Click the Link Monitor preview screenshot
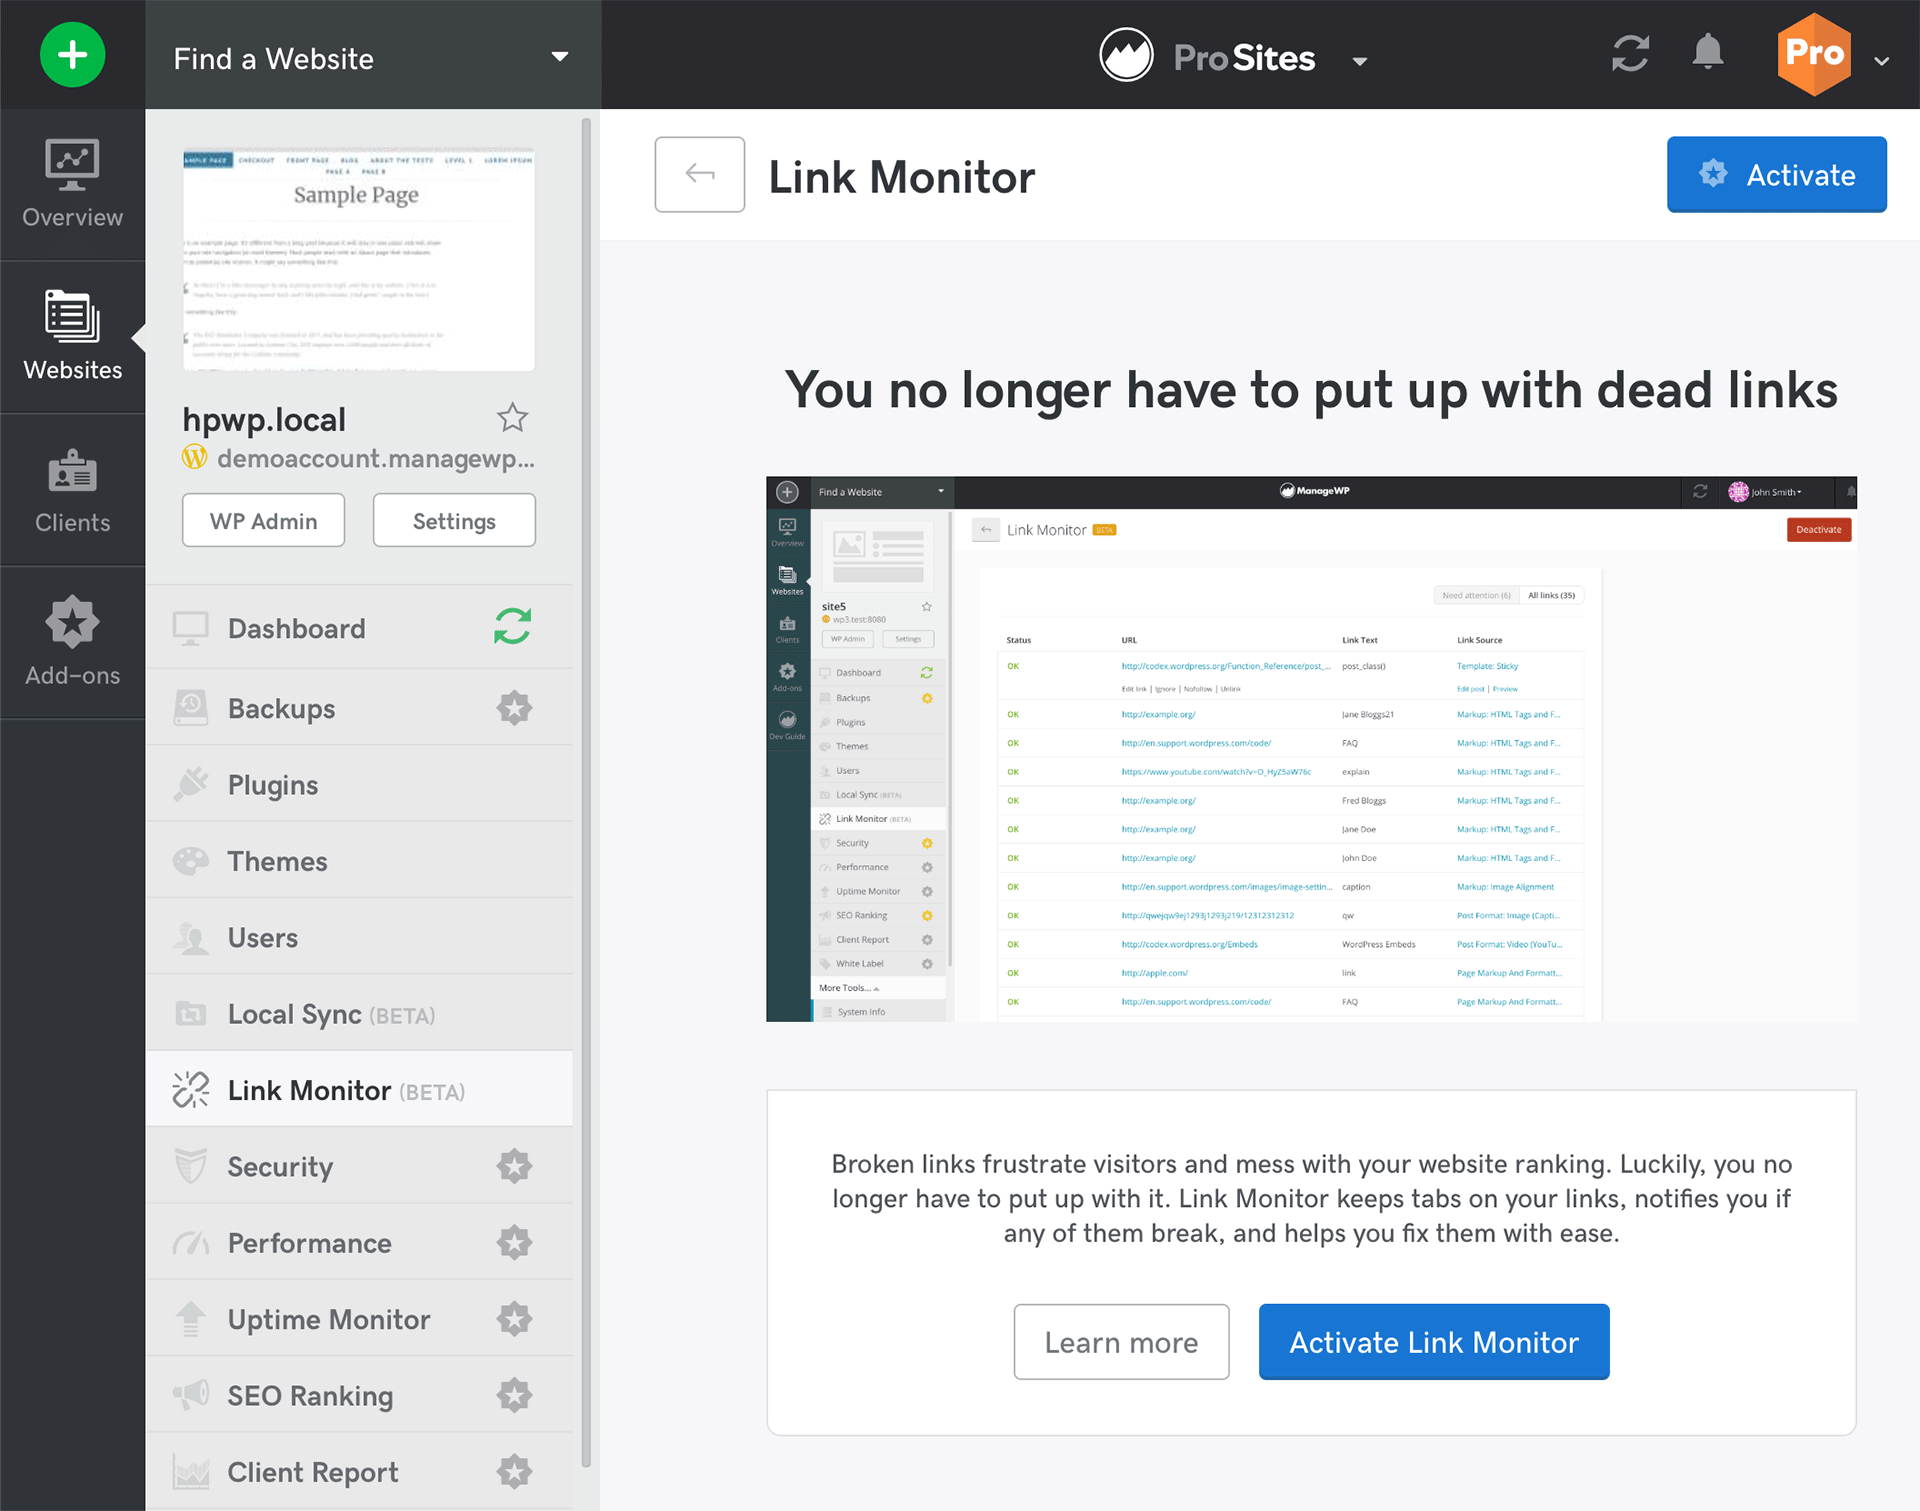The height and width of the screenshot is (1511, 1920). point(1311,748)
